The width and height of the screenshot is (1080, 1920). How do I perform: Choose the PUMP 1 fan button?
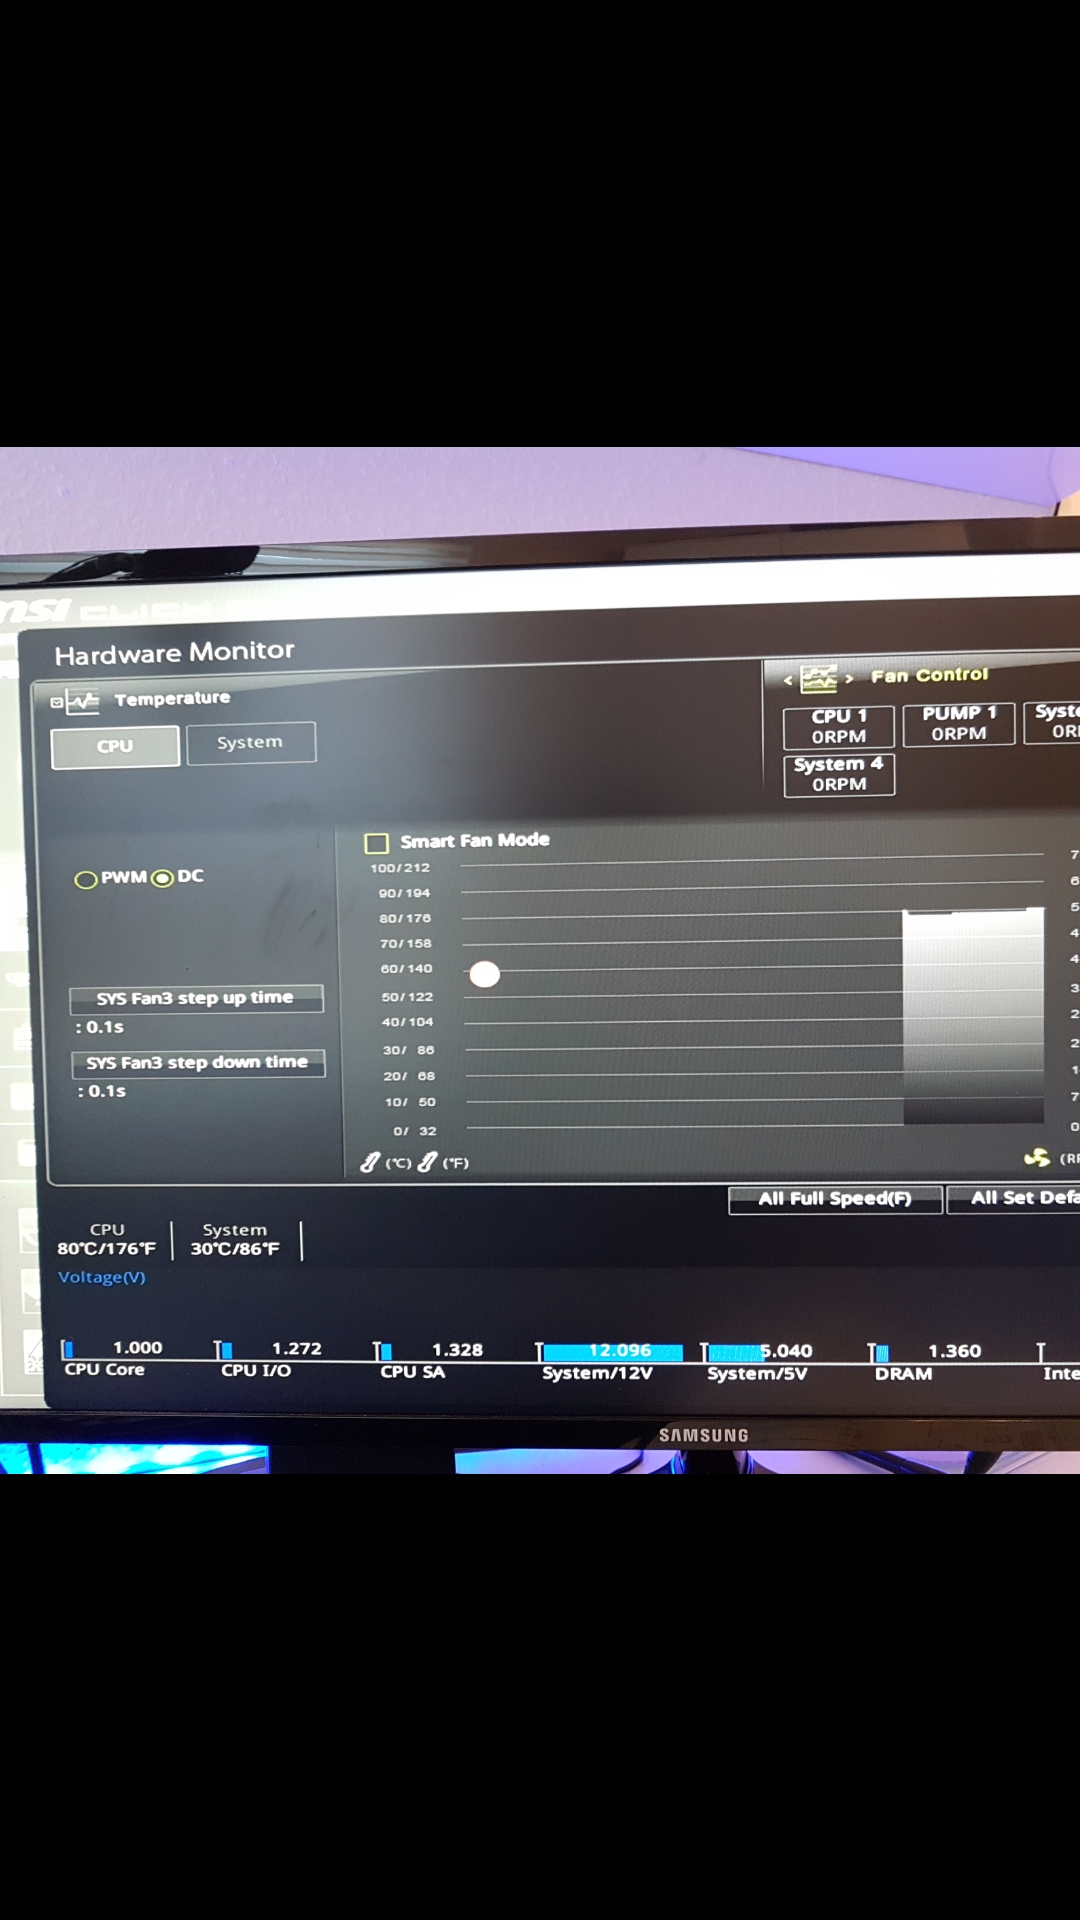(959, 723)
